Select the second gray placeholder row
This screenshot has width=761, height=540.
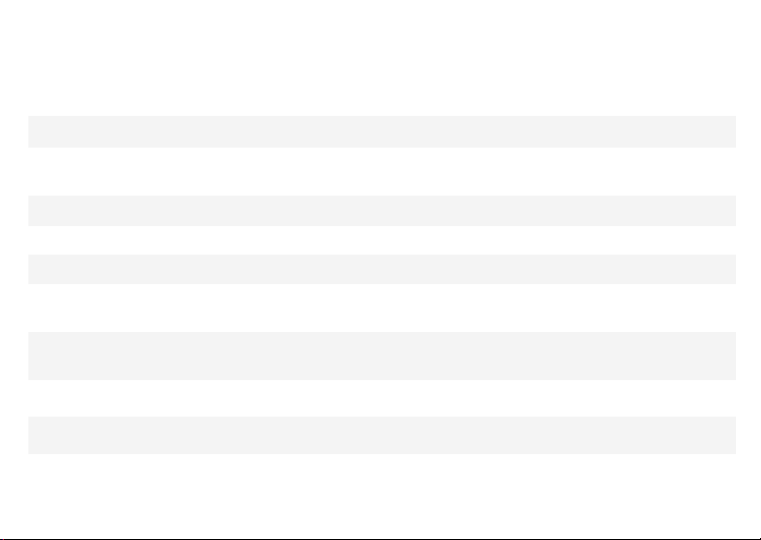pos(382,211)
